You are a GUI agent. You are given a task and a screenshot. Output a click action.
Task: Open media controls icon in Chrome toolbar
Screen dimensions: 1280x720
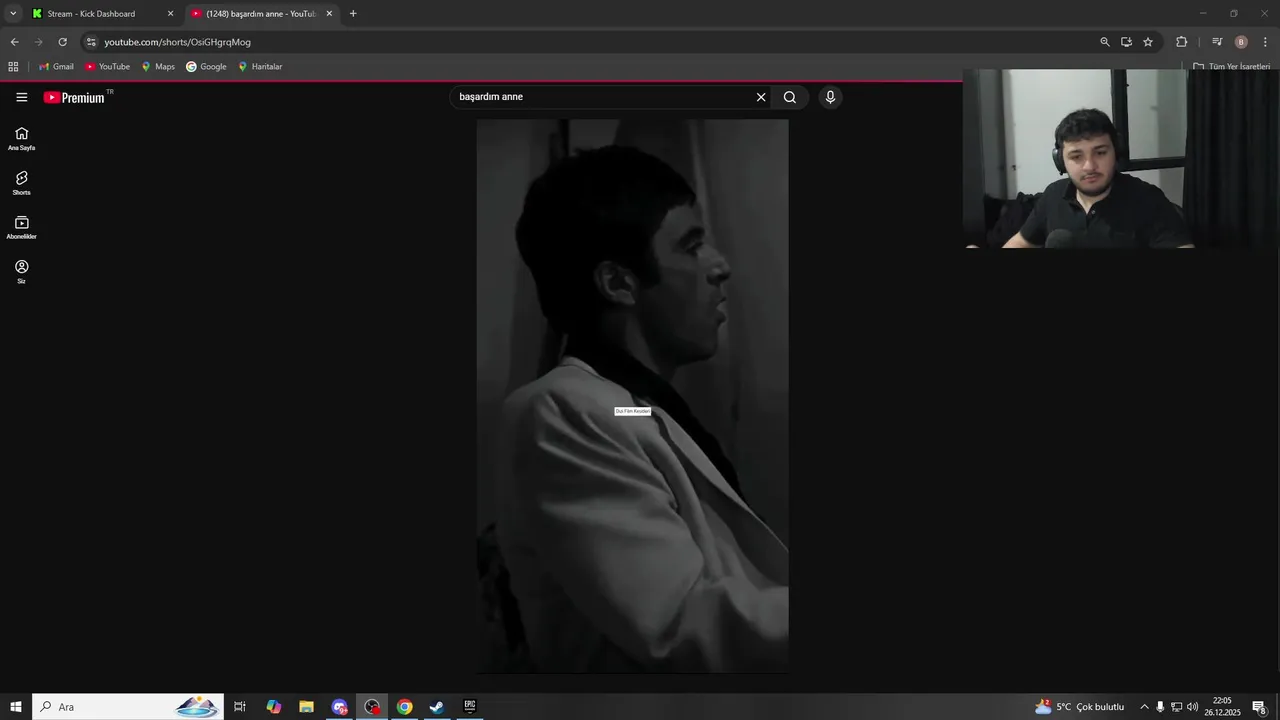(x=1217, y=42)
